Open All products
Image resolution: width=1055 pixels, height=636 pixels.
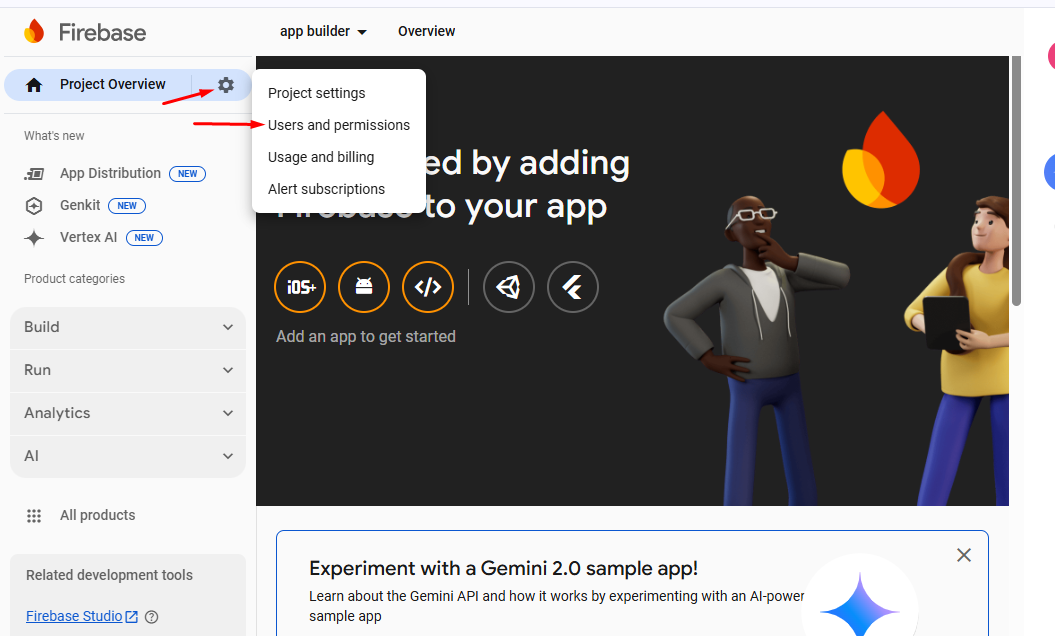coord(98,516)
